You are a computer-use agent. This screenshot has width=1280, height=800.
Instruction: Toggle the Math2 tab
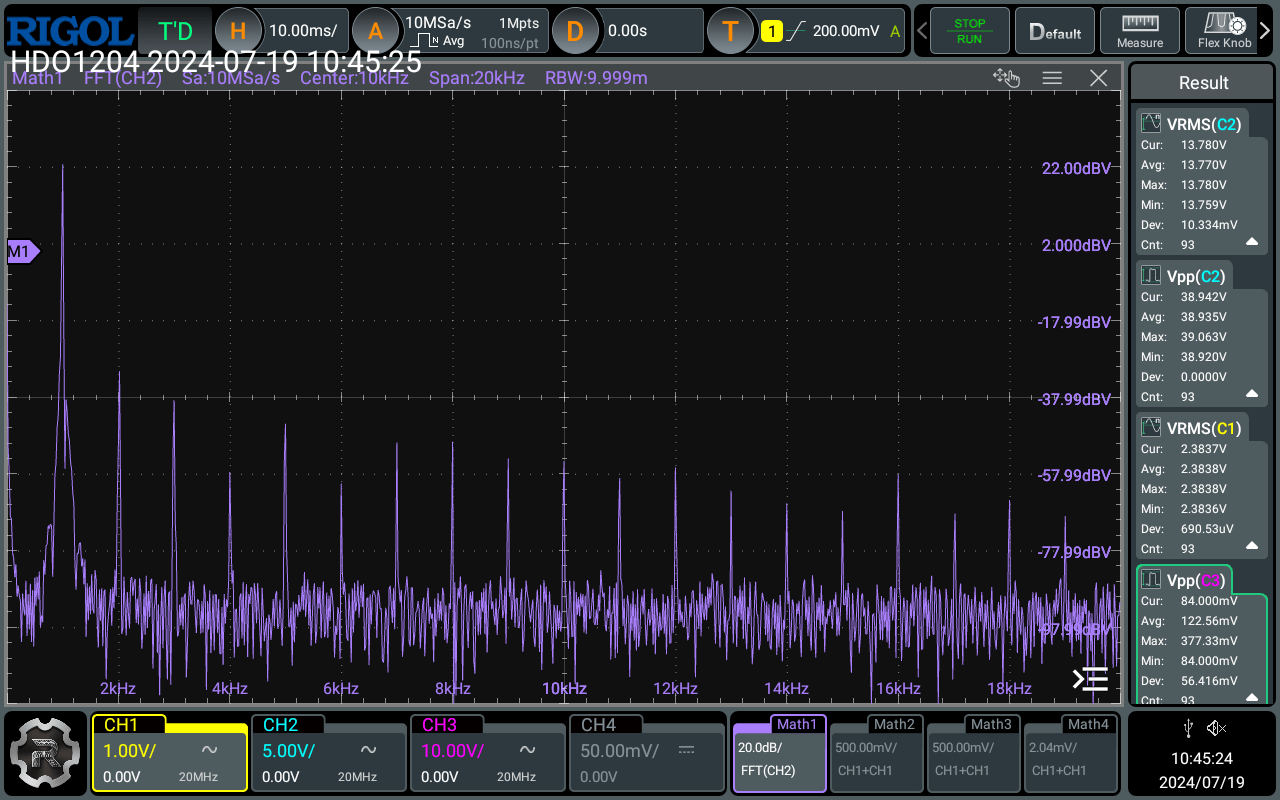click(x=876, y=753)
